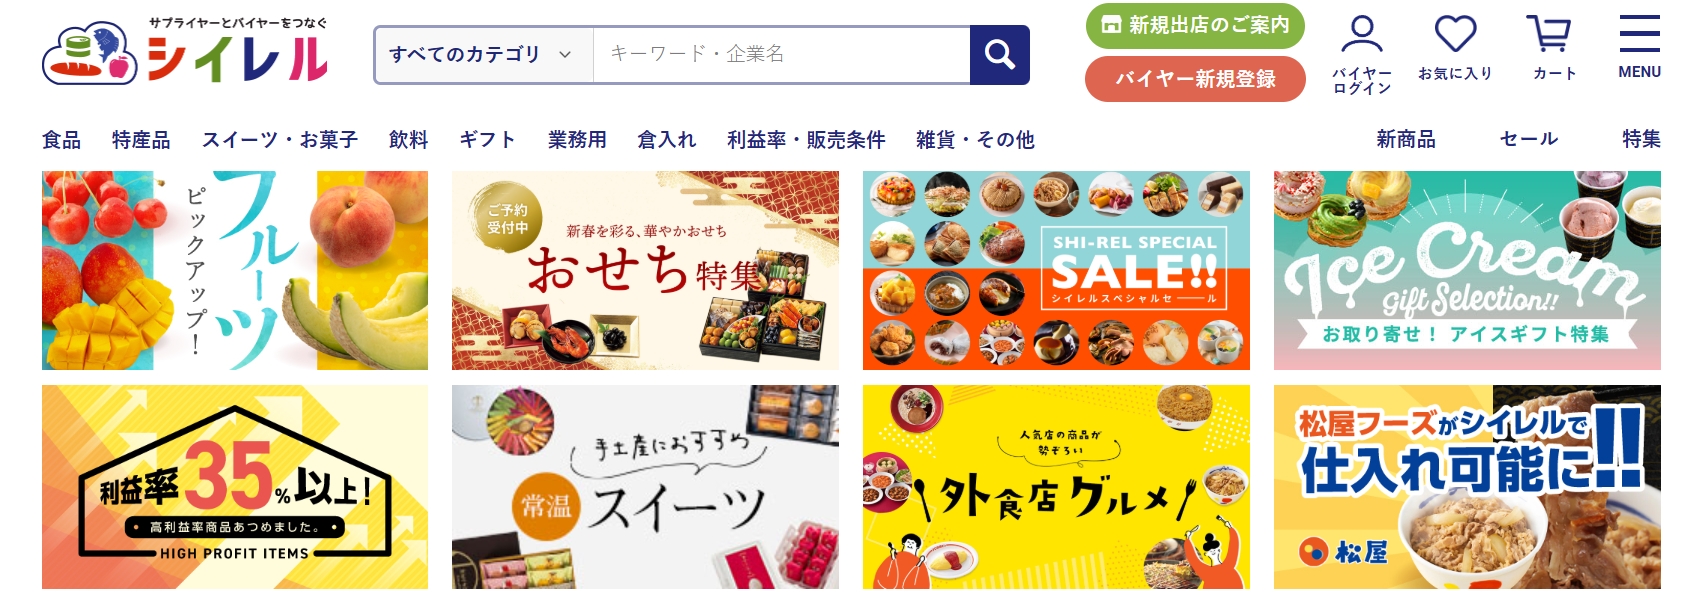This screenshot has width=1692, height=603.
Task: Open the shopping cart icon
Action: pos(1554,48)
